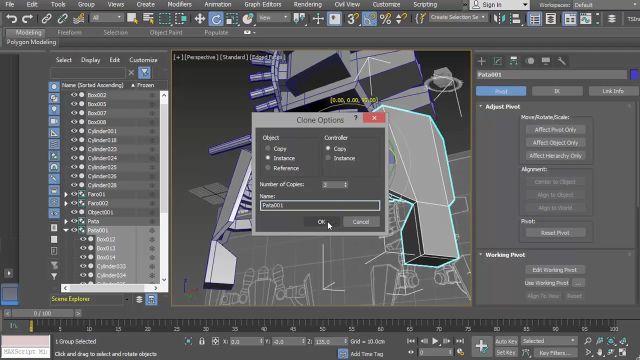Activate the Bind to Space Warp icon
Screen dimensions: 640x360
click(78, 19)
